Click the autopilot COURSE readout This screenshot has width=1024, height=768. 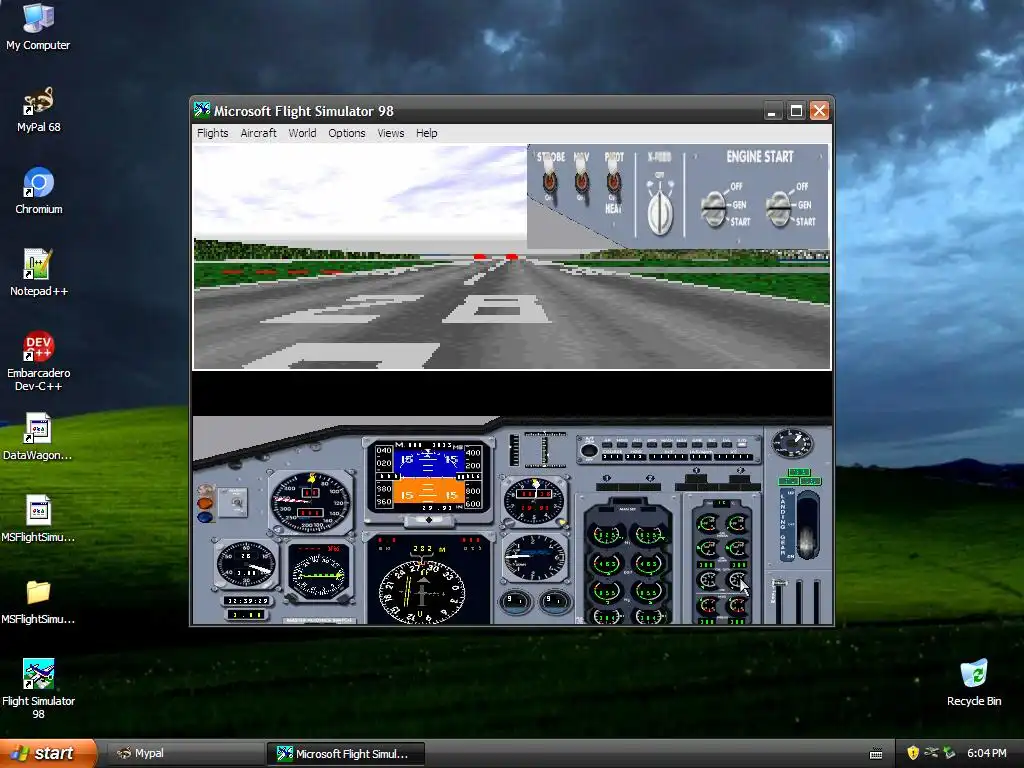pos(611,456)
